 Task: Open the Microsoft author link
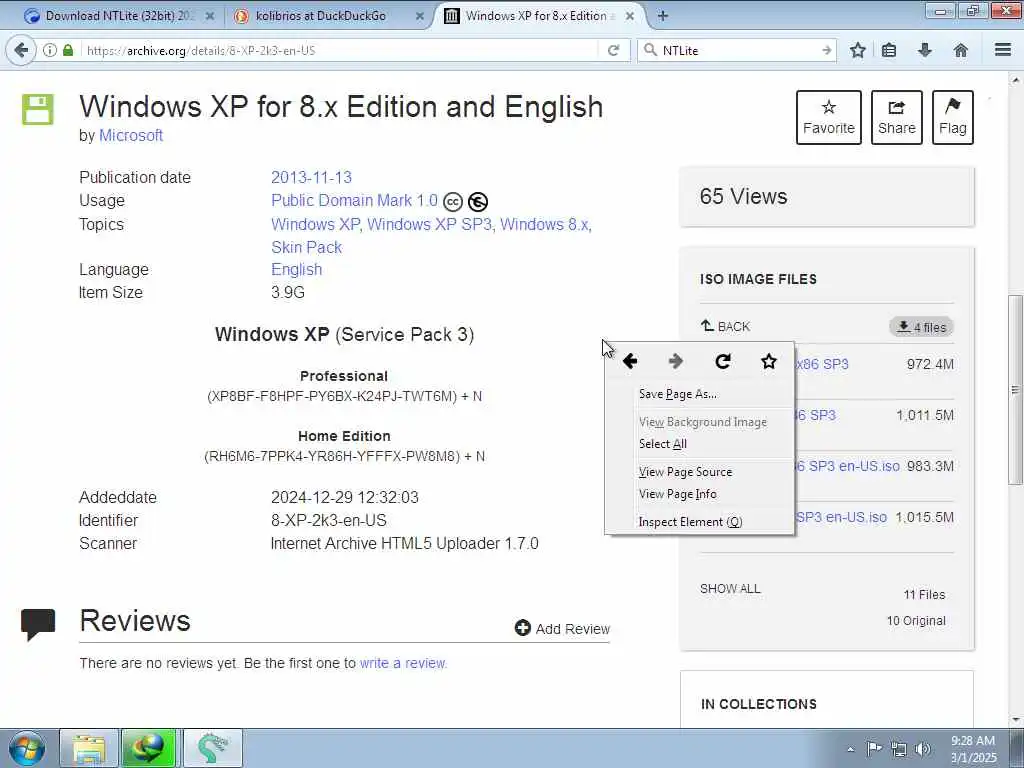point(131,135)
